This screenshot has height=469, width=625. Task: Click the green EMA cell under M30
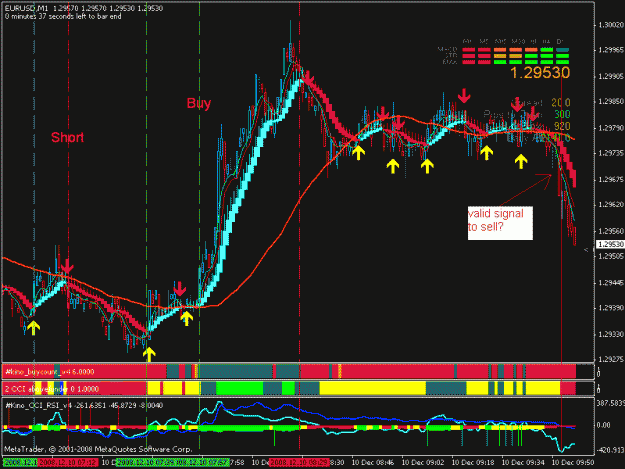point(516,62)
